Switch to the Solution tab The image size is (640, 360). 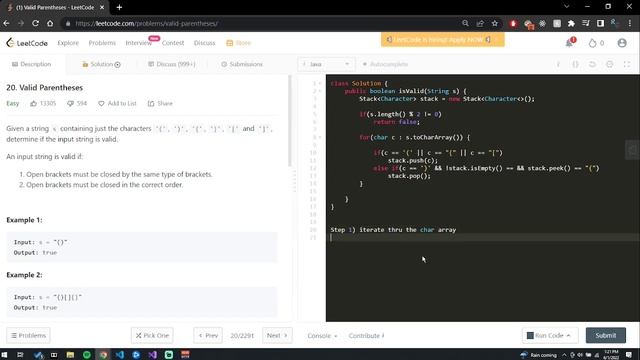[101, 64]
